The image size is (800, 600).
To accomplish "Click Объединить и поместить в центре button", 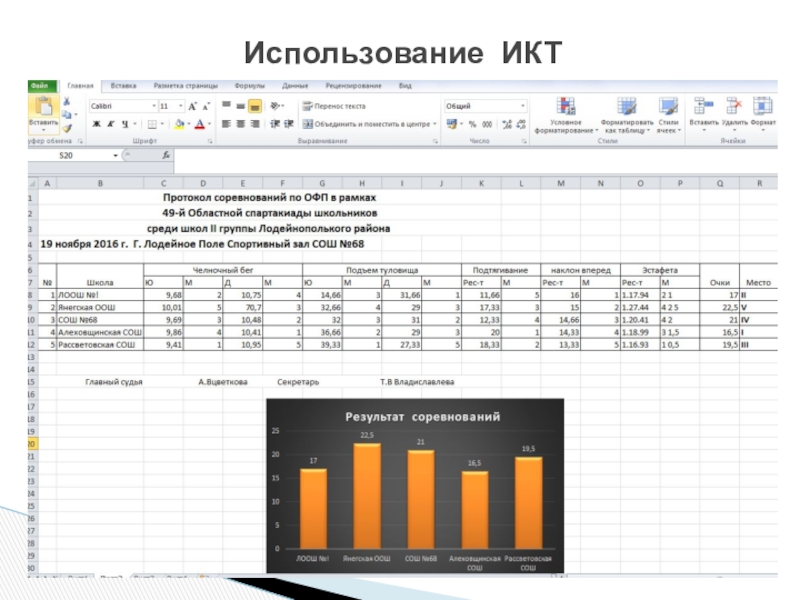I will point(367,124).
